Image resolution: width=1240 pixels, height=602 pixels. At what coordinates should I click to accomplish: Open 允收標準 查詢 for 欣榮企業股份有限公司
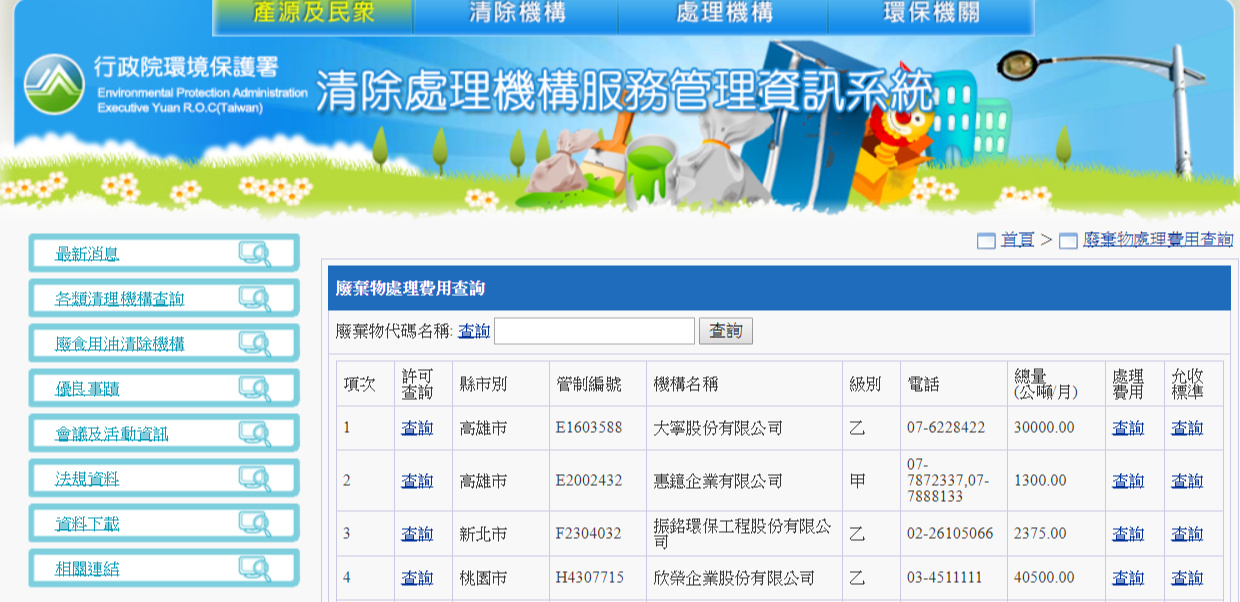pos(1189,578)
